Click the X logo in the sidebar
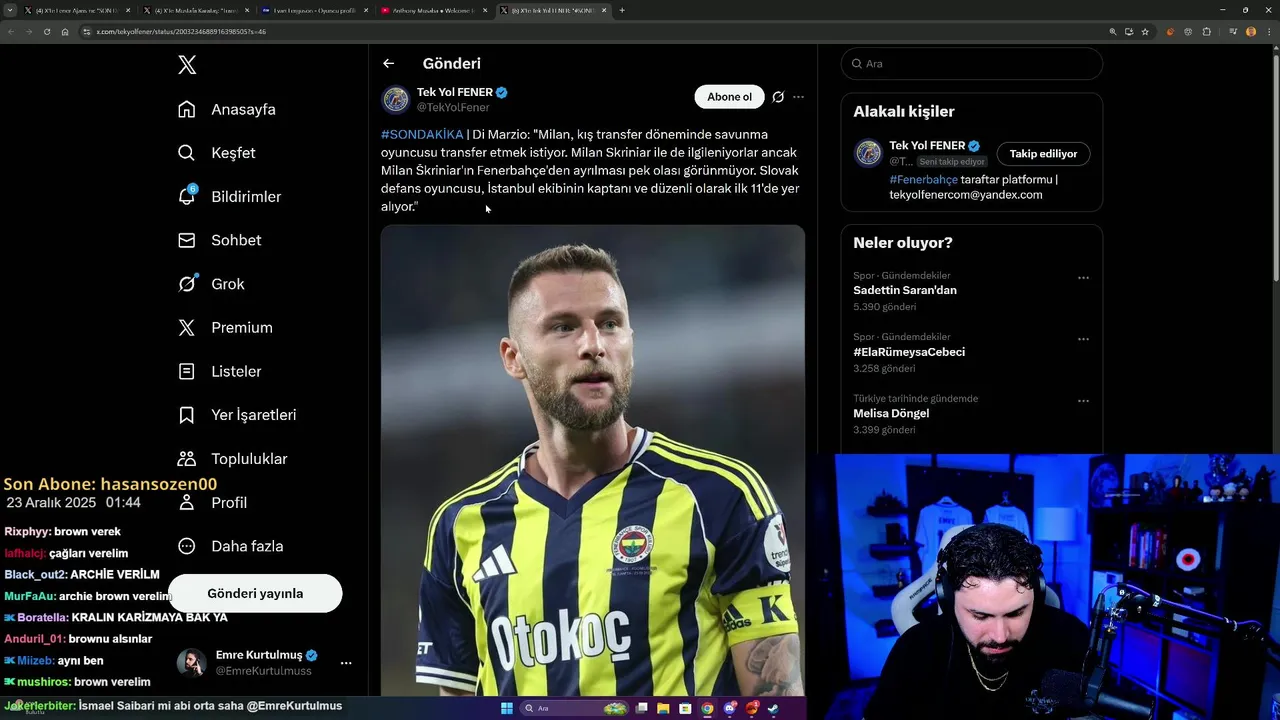Screen dimensions: 1280x720 click(x=187, y=65)
